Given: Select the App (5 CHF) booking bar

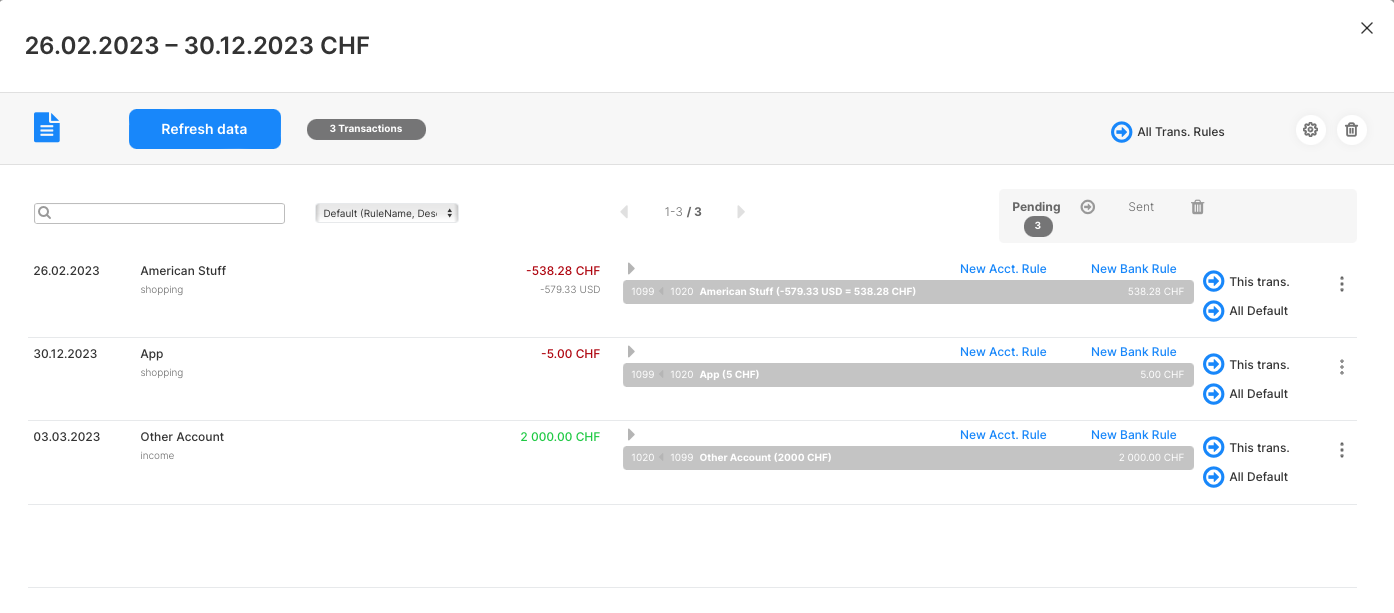Looking at the screenshot, I should 908,375.
